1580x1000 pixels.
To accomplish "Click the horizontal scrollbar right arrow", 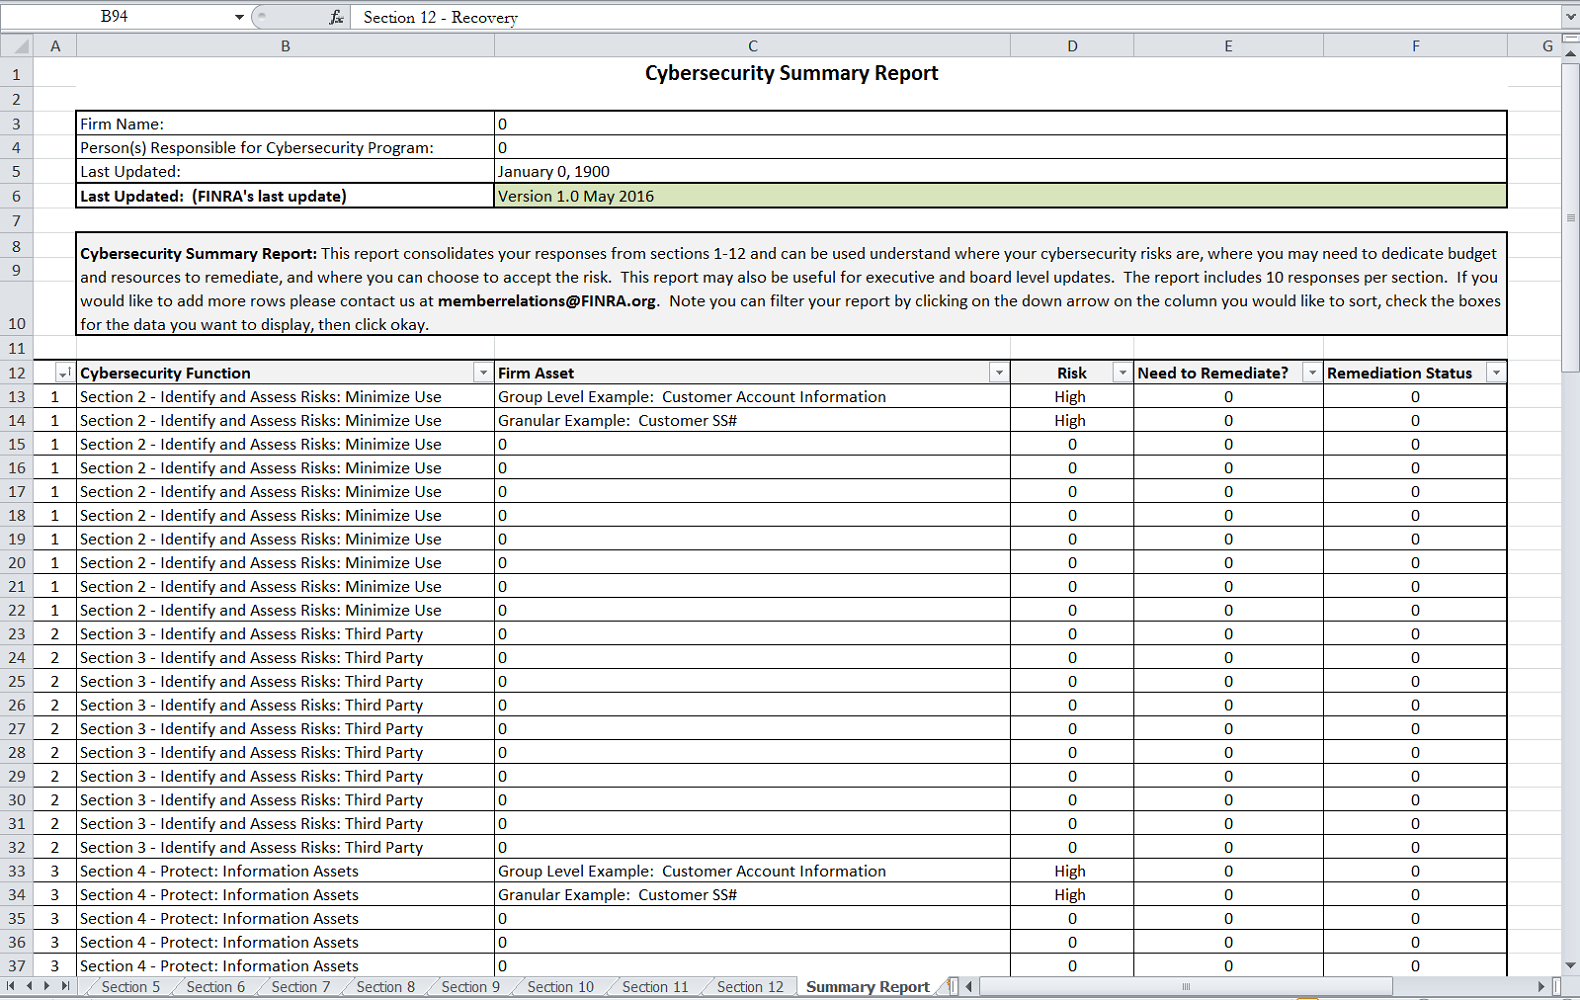I will 1541,987.
